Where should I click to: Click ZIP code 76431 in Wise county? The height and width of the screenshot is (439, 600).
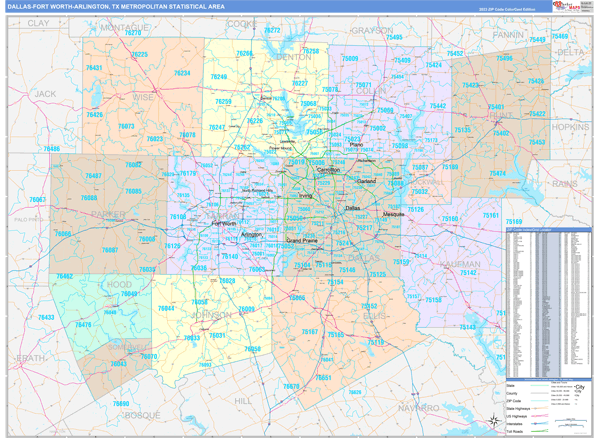(94, 68)
